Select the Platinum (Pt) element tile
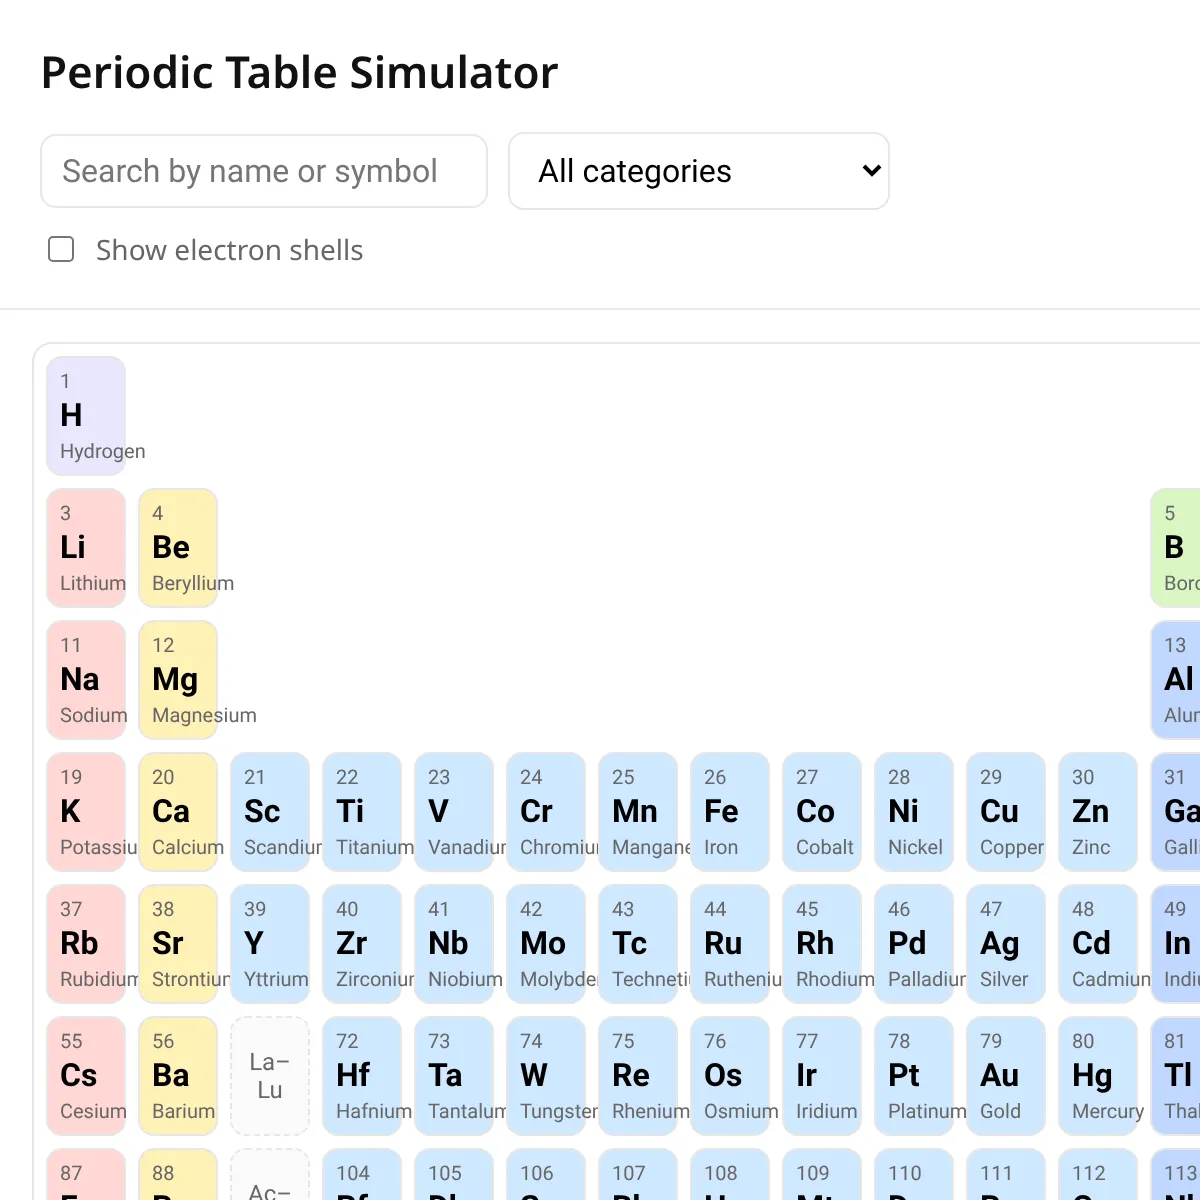The height and width of the screenshot is (1200, 1200). click(914, 1076)
